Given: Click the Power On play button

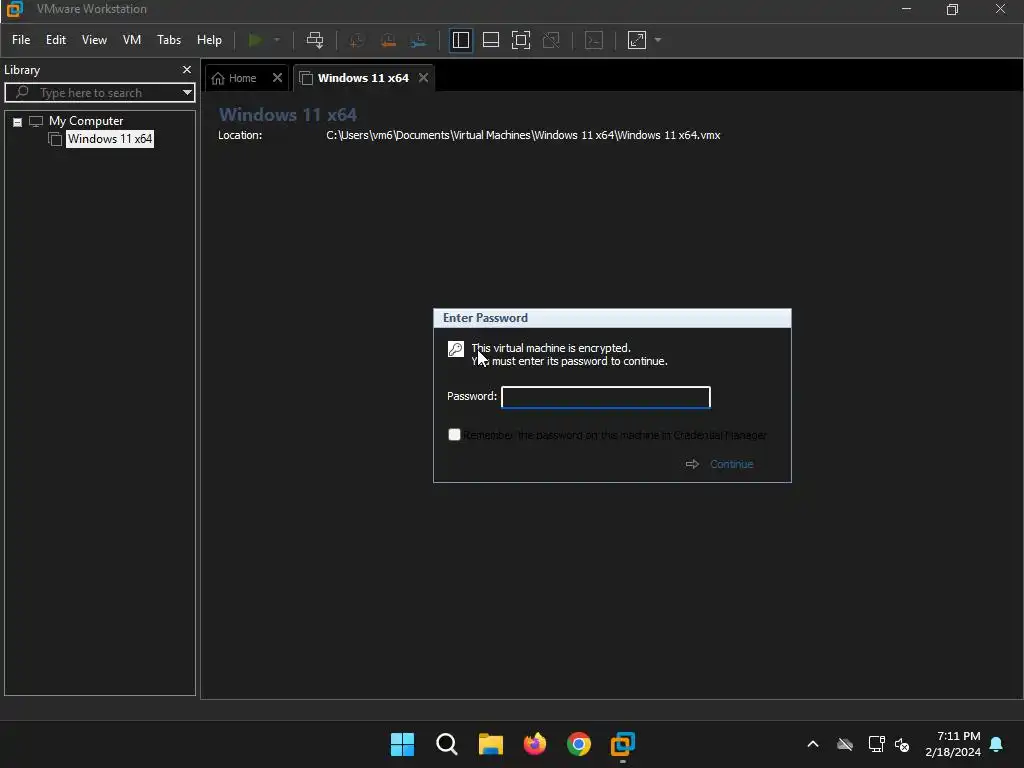Looking at the screenshot, I should coord(255,40).
